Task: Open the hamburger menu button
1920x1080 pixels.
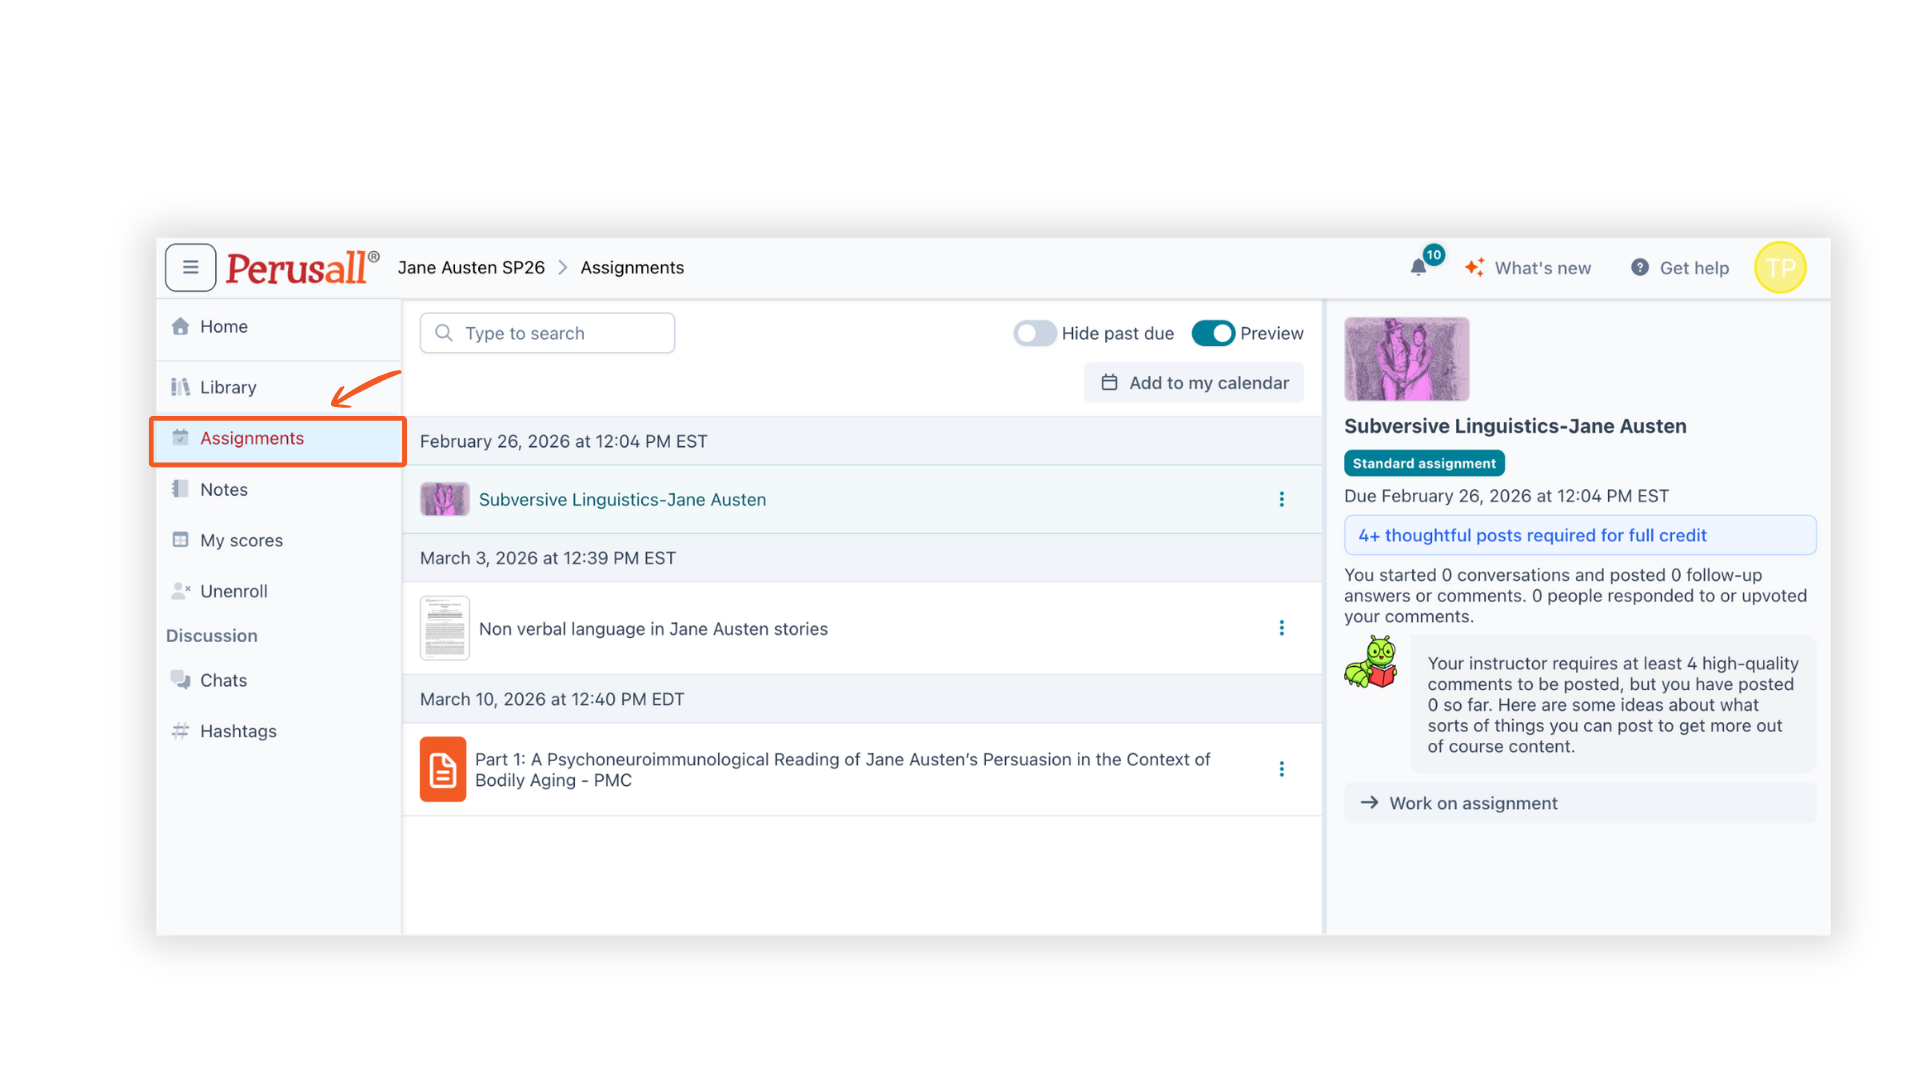Action: tap(190, 268)
